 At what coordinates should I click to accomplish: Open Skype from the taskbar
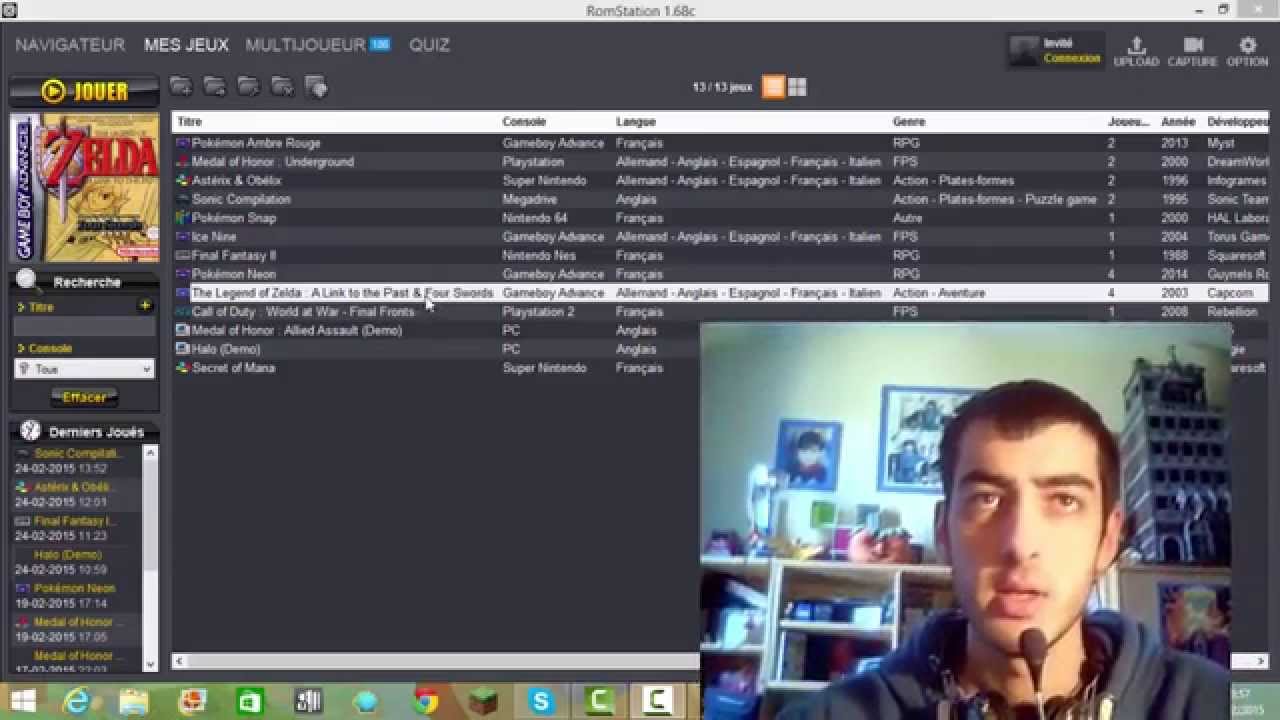542,702
